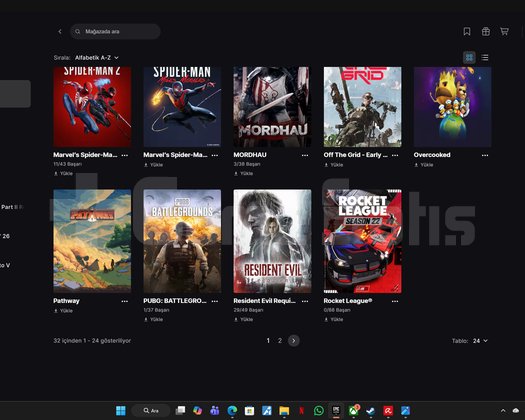The image size is (525, 420).
Task: Go to page 2 of library
Action: pos(280,341)
